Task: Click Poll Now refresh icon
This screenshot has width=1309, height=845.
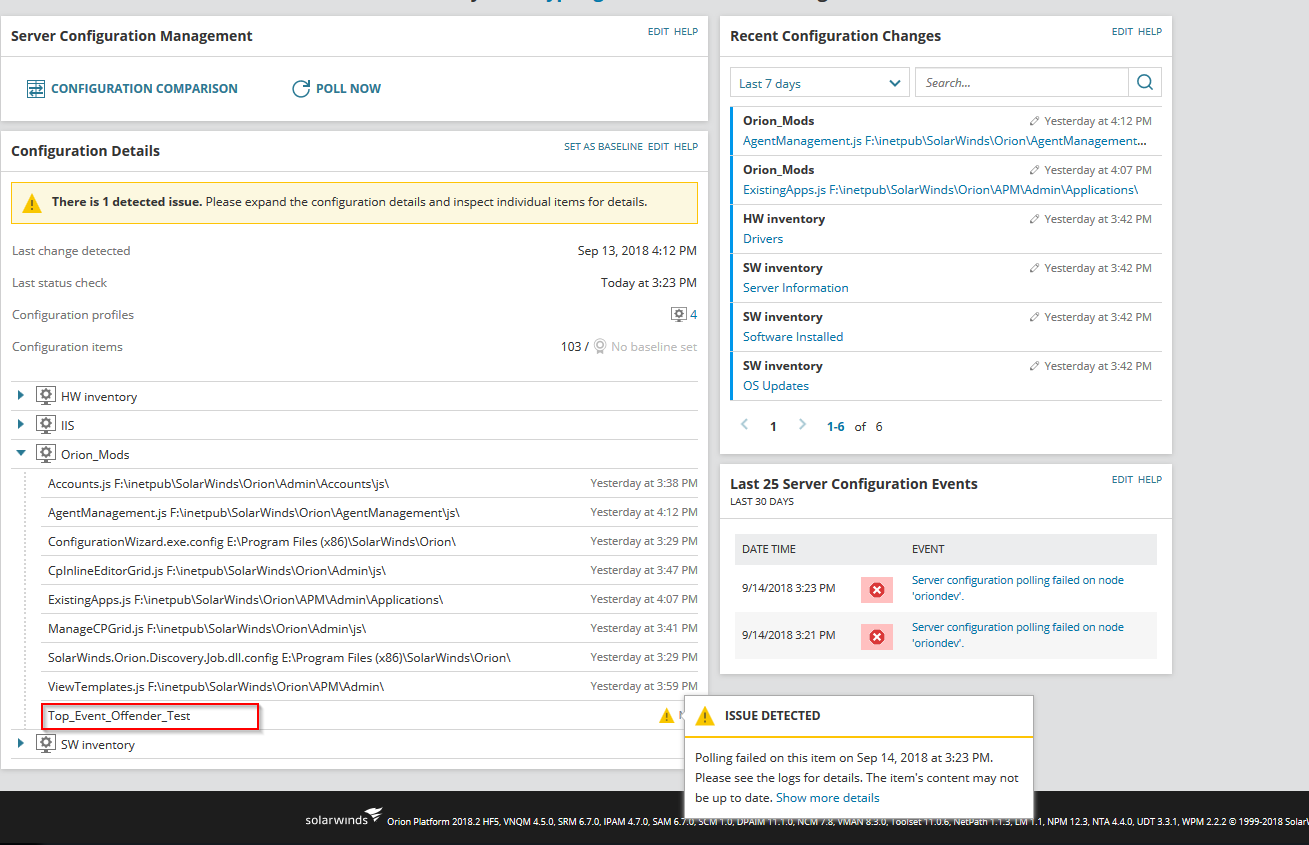Action: click(301, 89)
